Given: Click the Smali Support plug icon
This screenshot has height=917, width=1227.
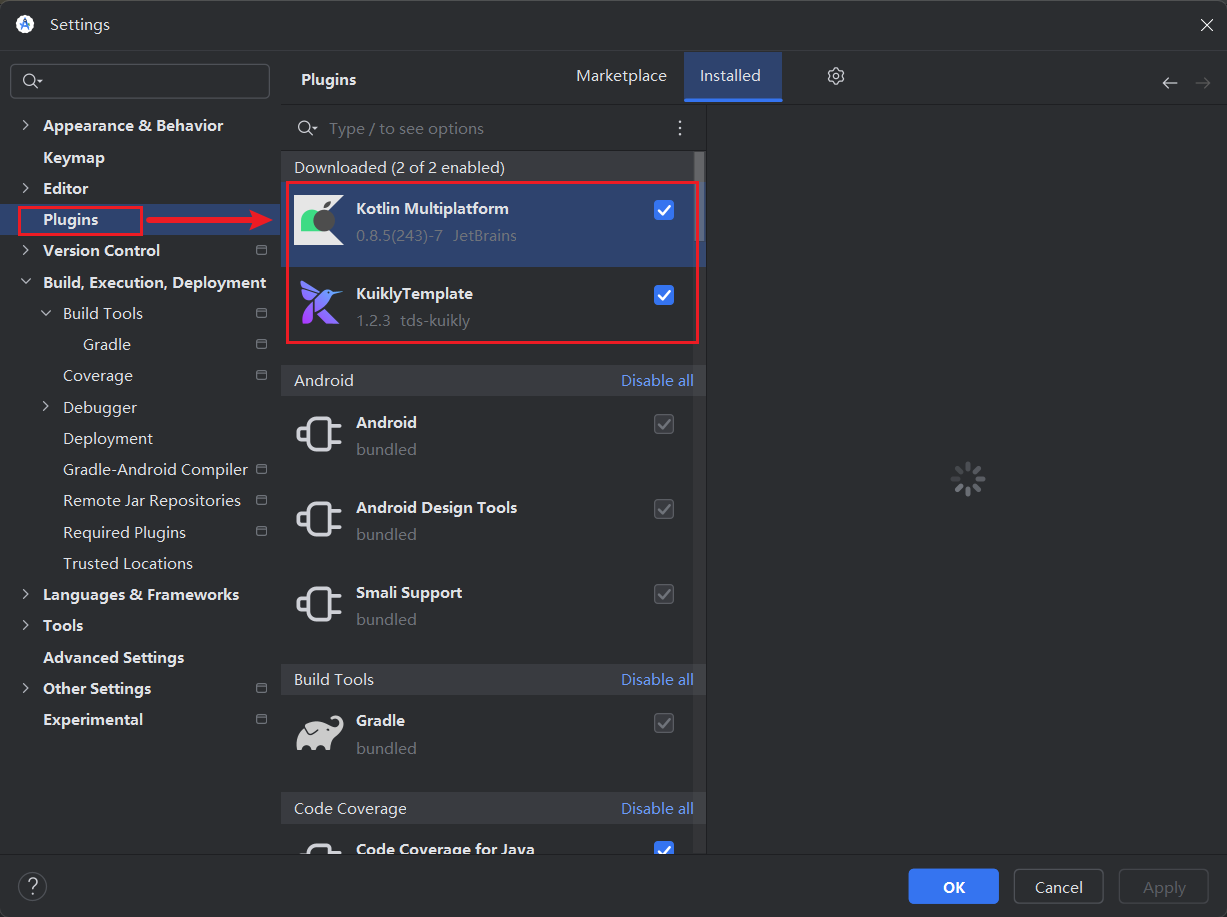Looking at the screenshot, I should 319,604.
